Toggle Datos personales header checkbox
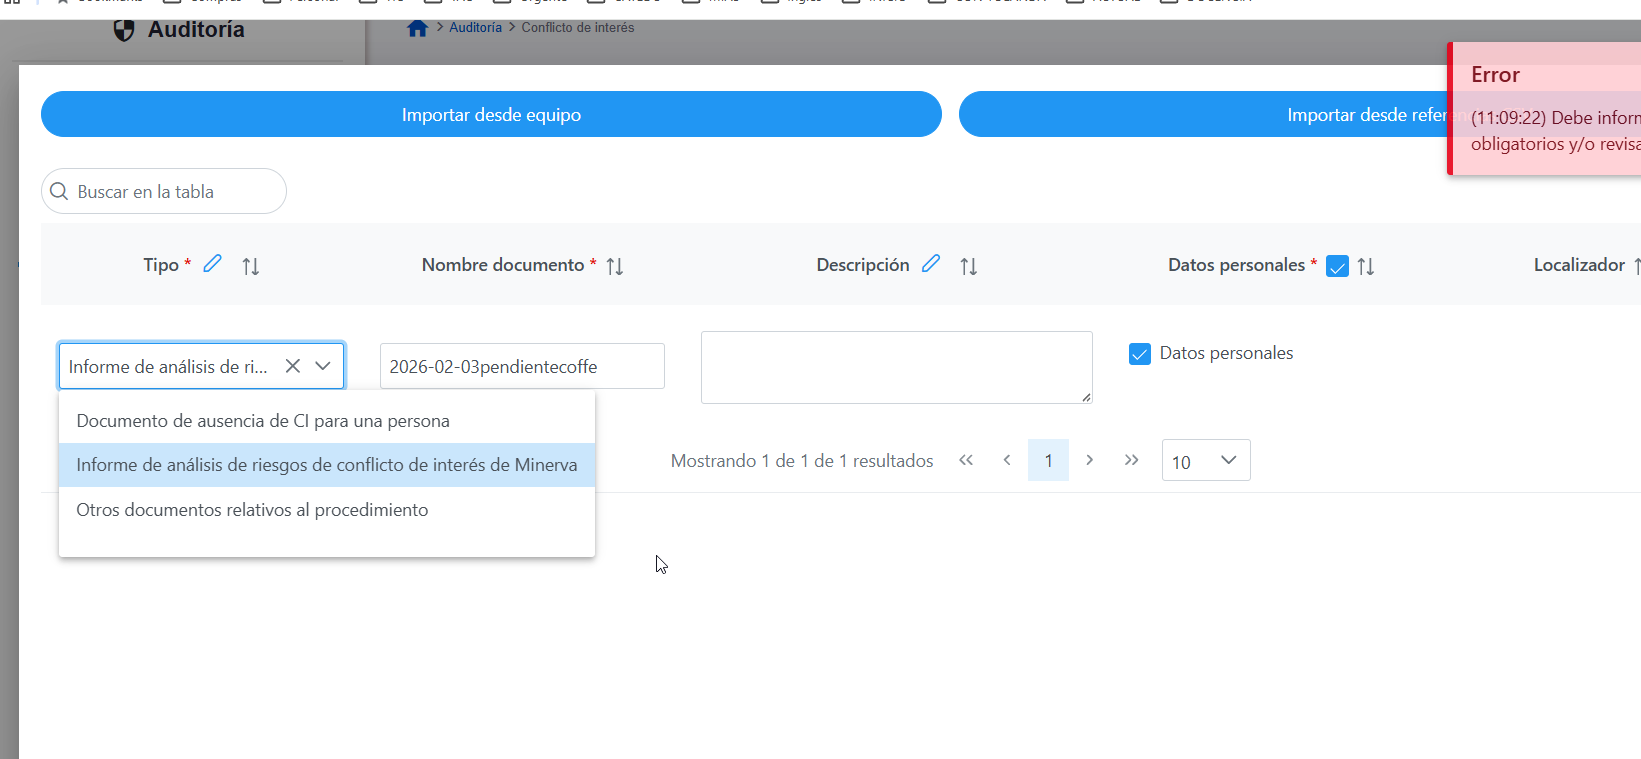This screenshot has width=1641, height=759. pos(1337,266)
